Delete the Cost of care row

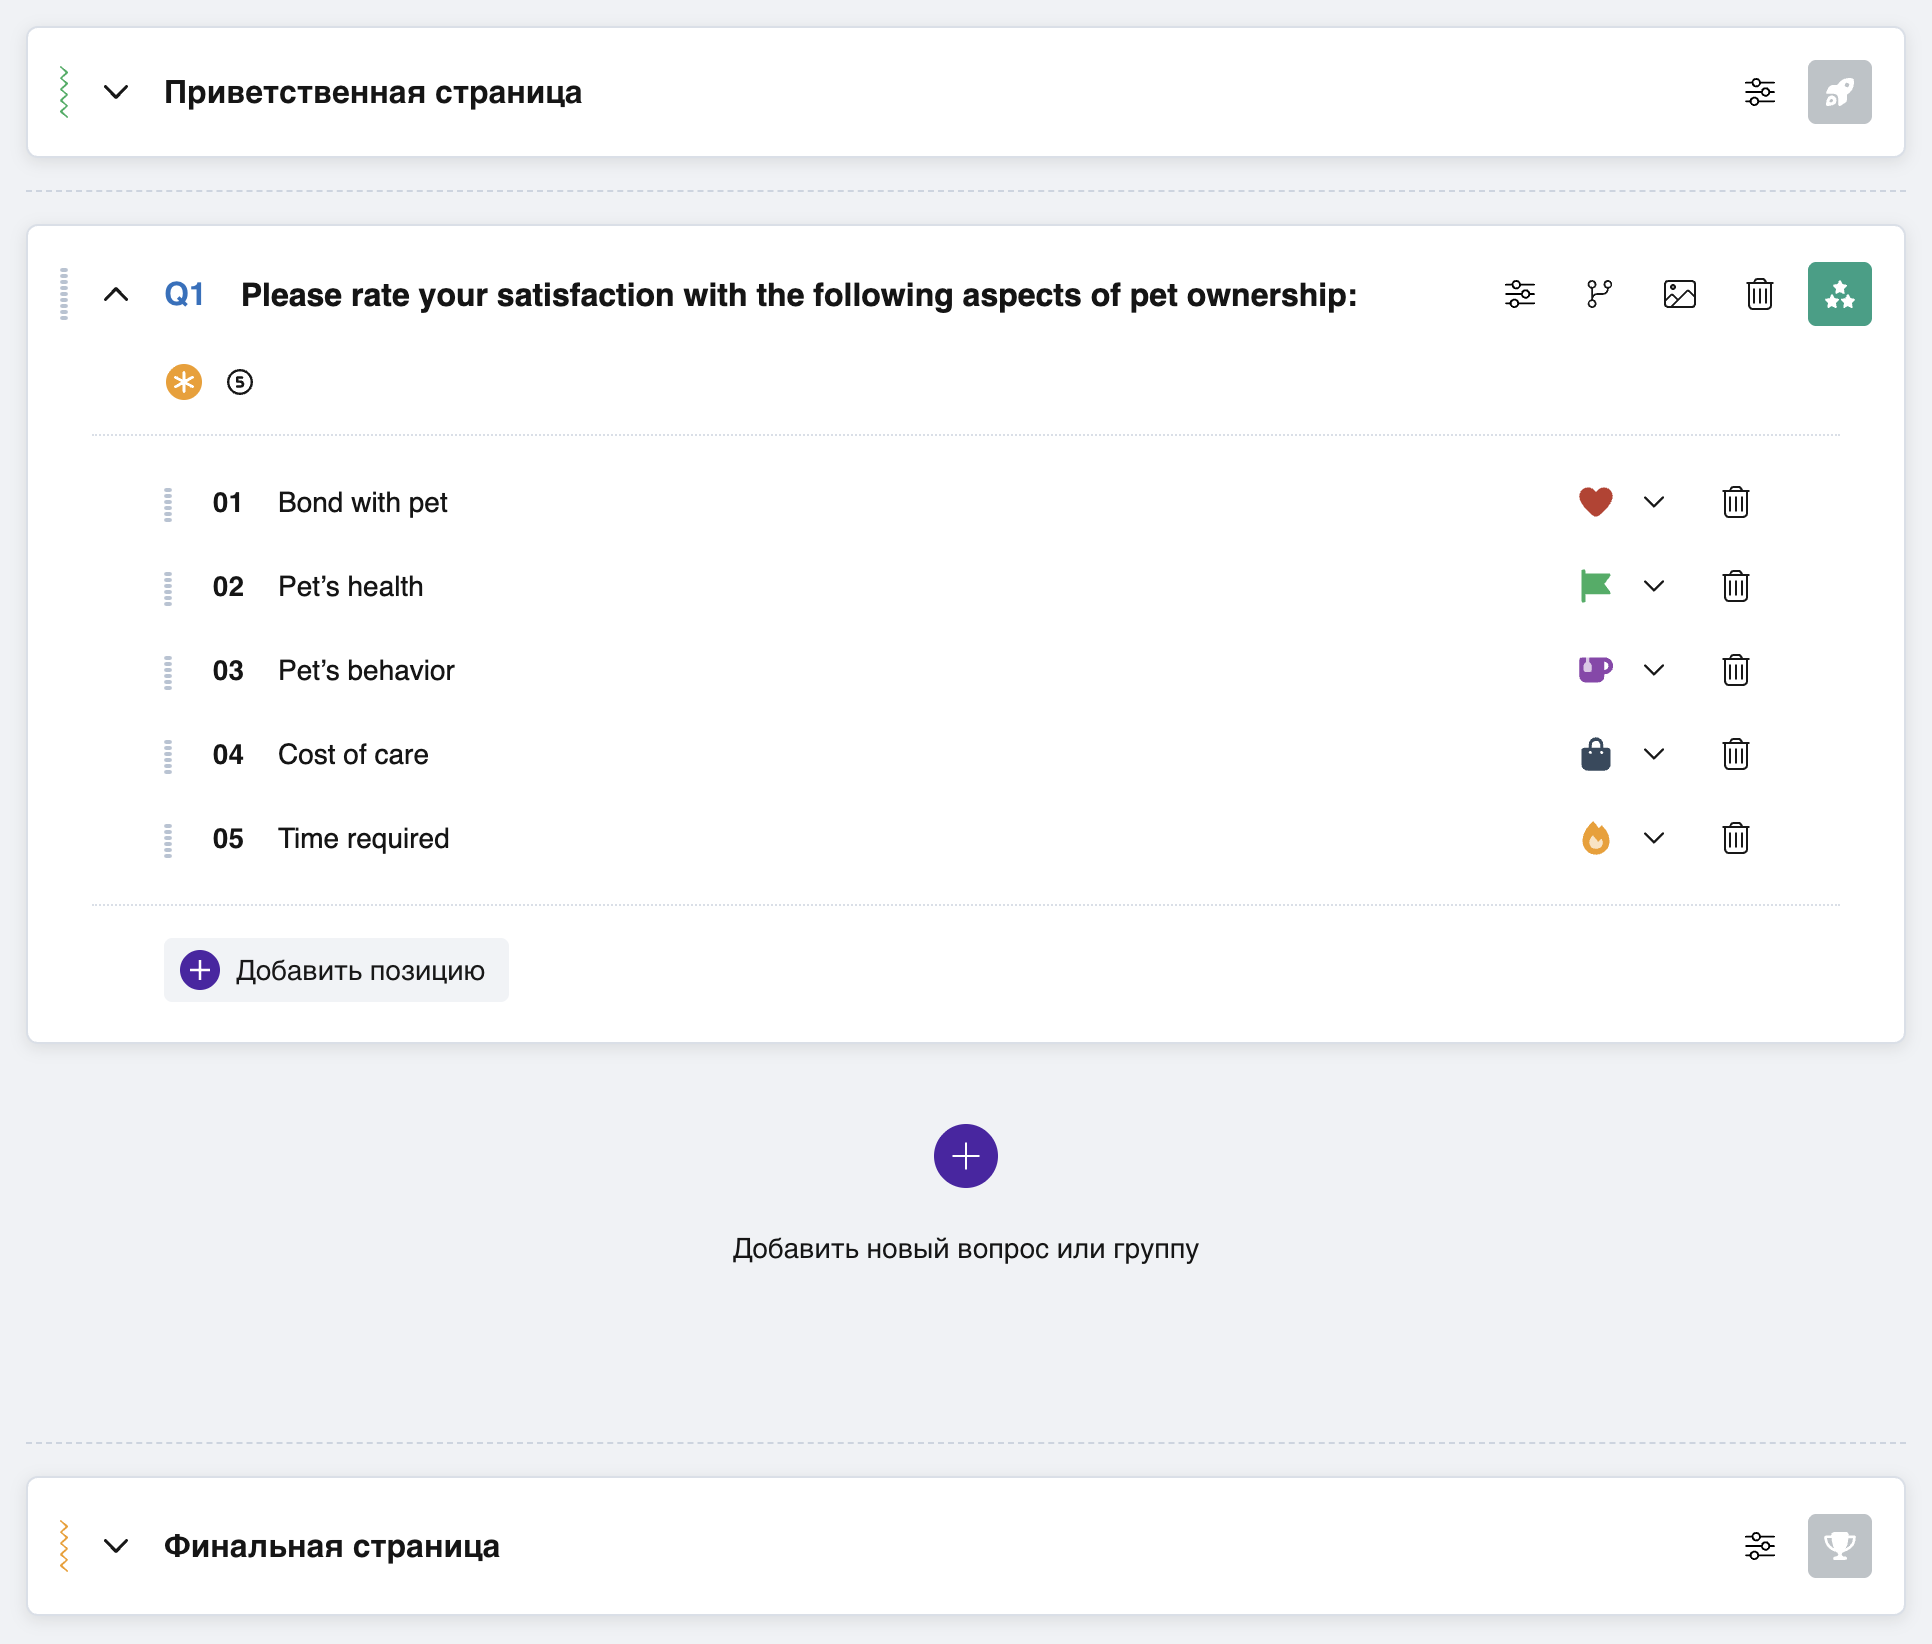1736,754
